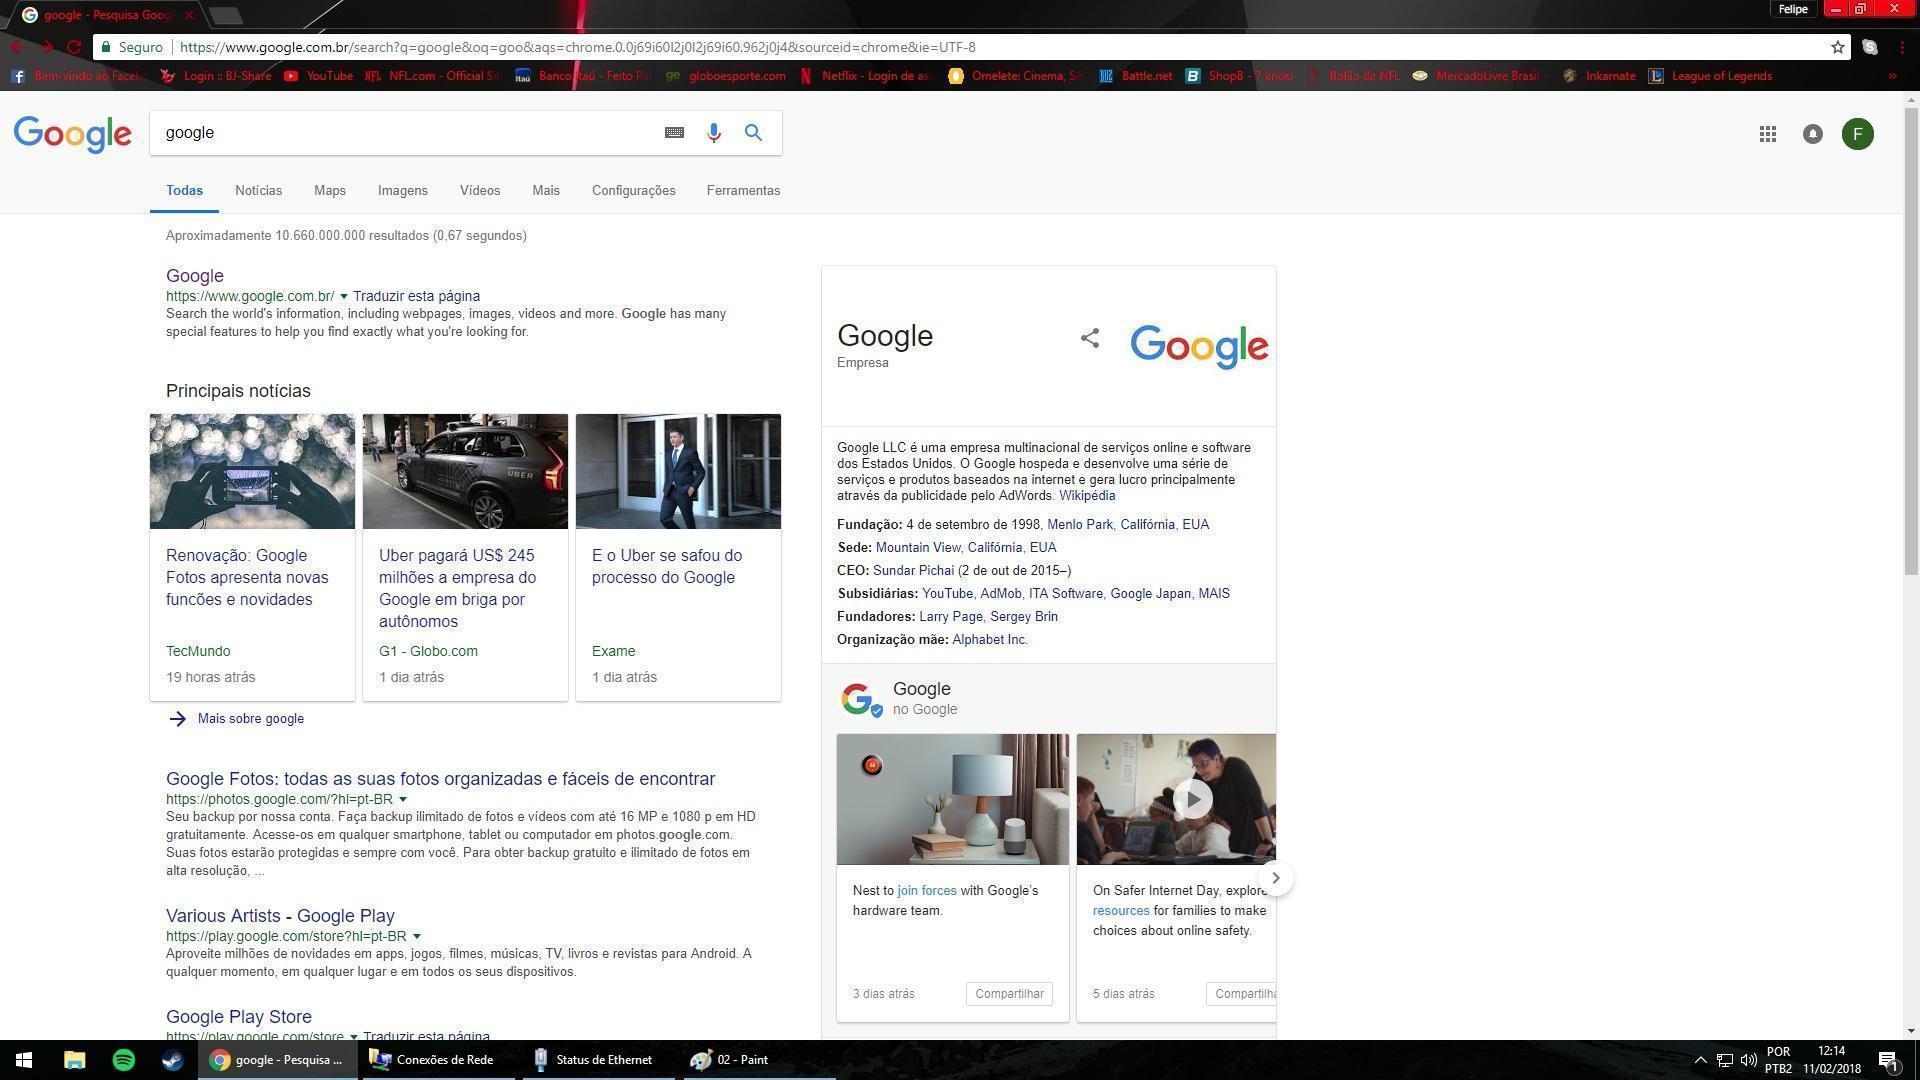
Task: Switch to Conexões de Rede taskbar window
Action: [x=436, y=1060]
